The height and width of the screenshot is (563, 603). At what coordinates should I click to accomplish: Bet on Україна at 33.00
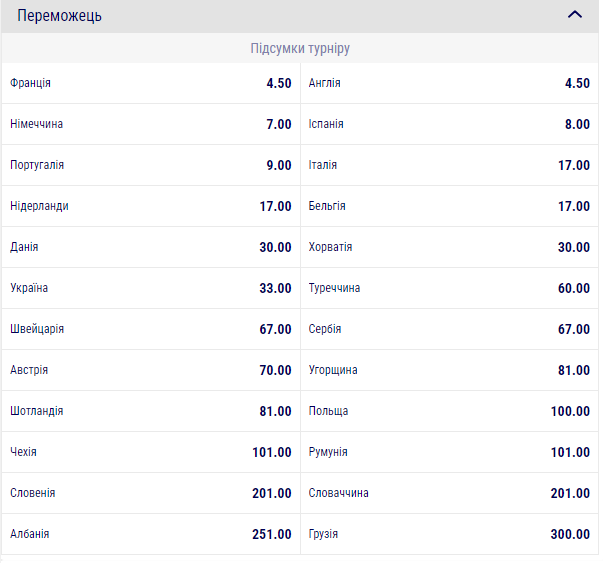(x=151, y=288)
